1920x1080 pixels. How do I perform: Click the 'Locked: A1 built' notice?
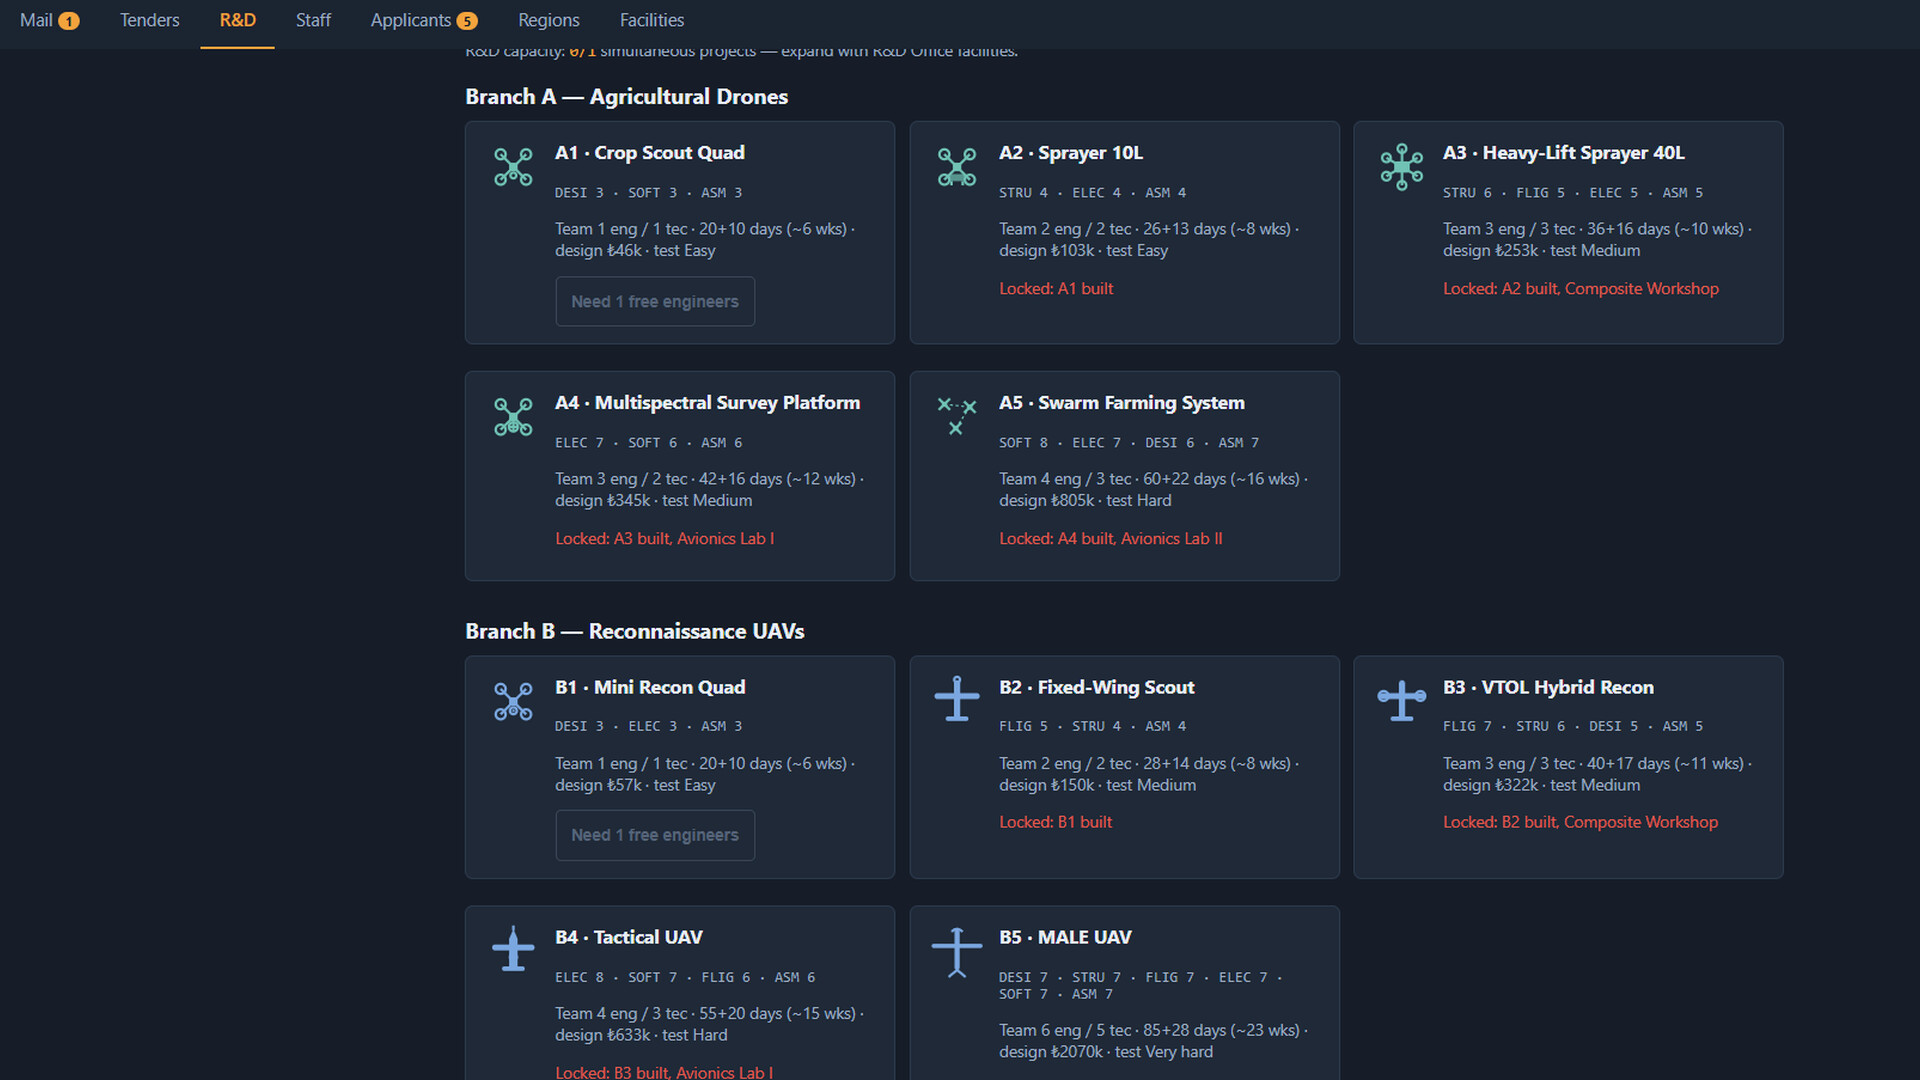tap(1056, 289)
